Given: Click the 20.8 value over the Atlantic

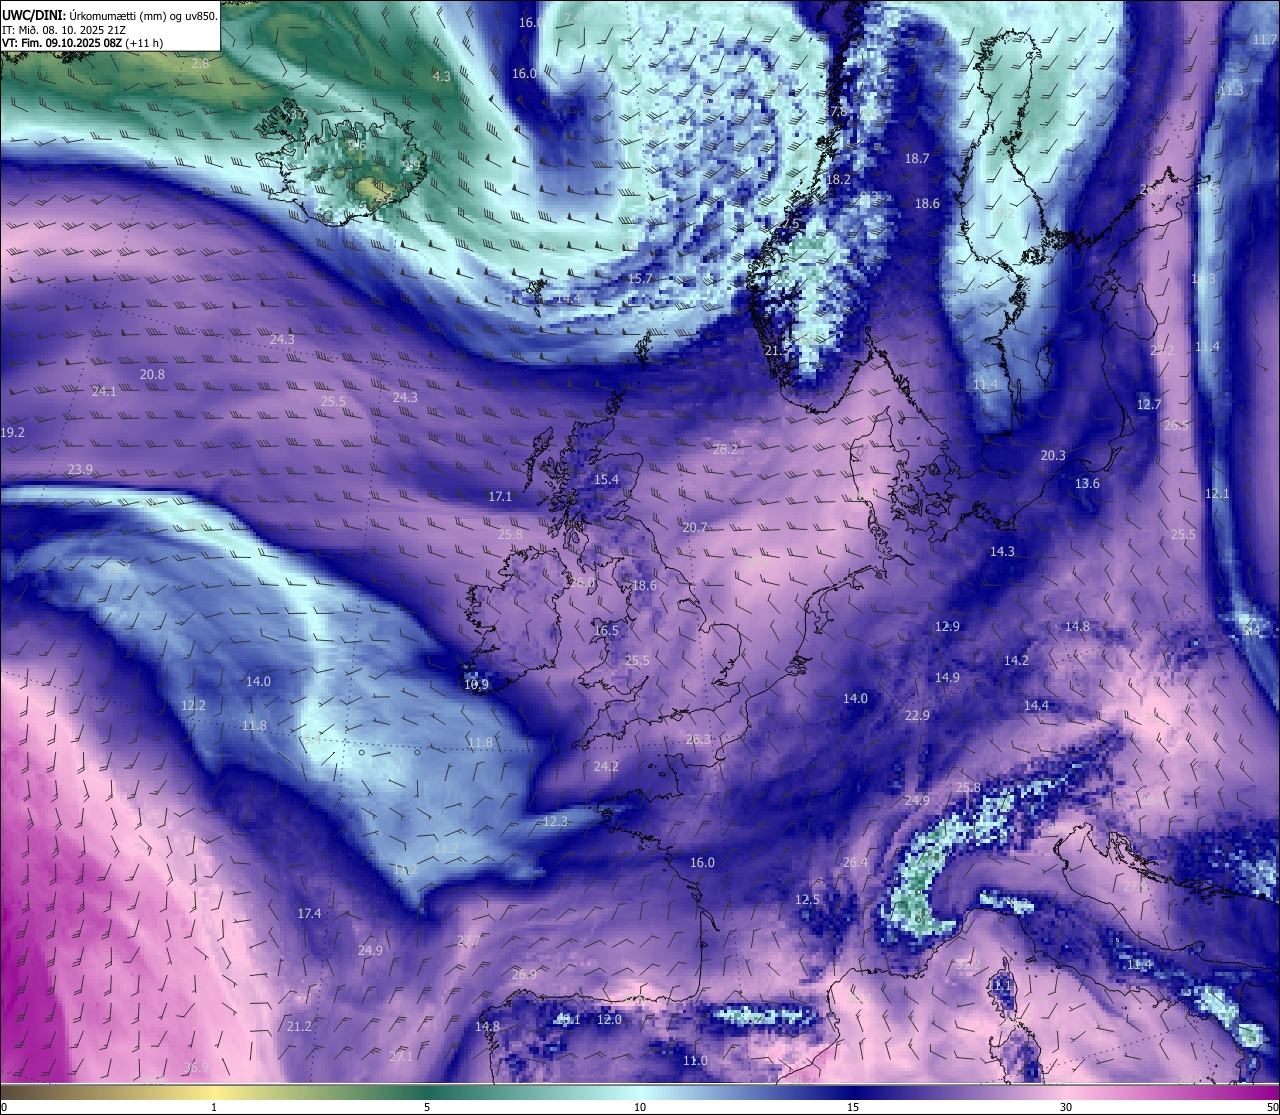Looking at the screenshot, I should coord(152,375).
